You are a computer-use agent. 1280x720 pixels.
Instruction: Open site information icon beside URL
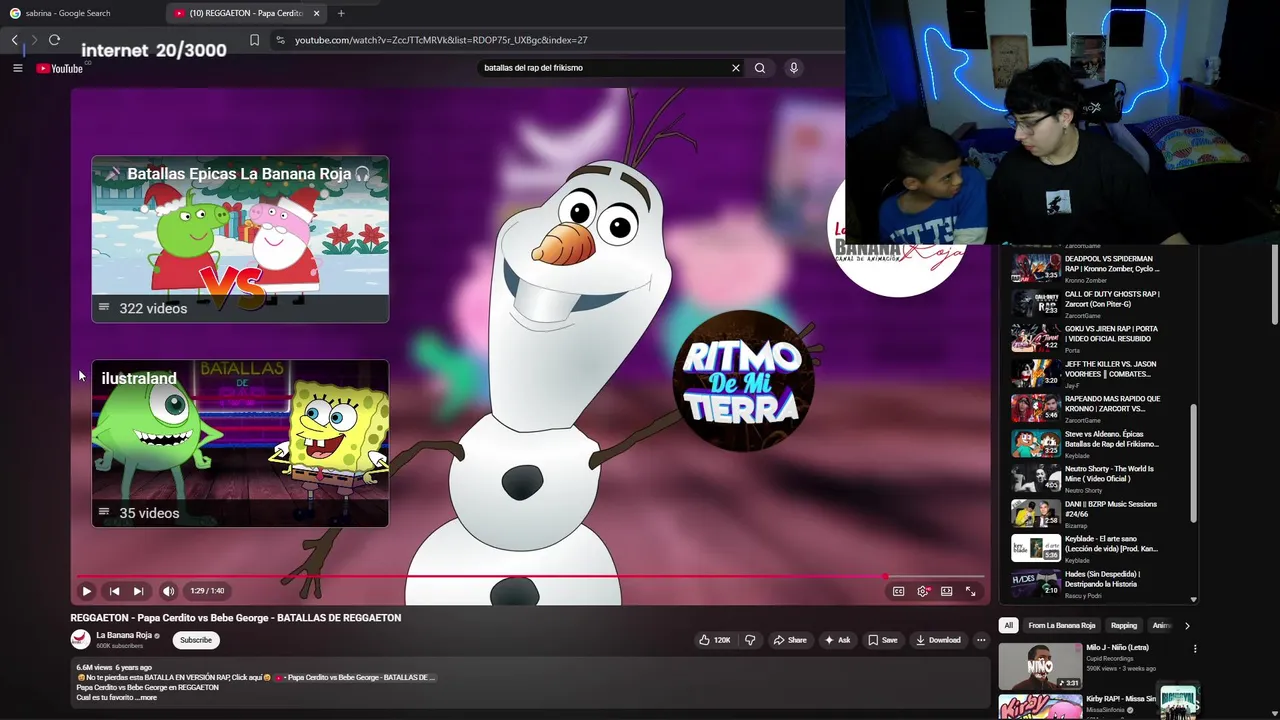(280, 40)
